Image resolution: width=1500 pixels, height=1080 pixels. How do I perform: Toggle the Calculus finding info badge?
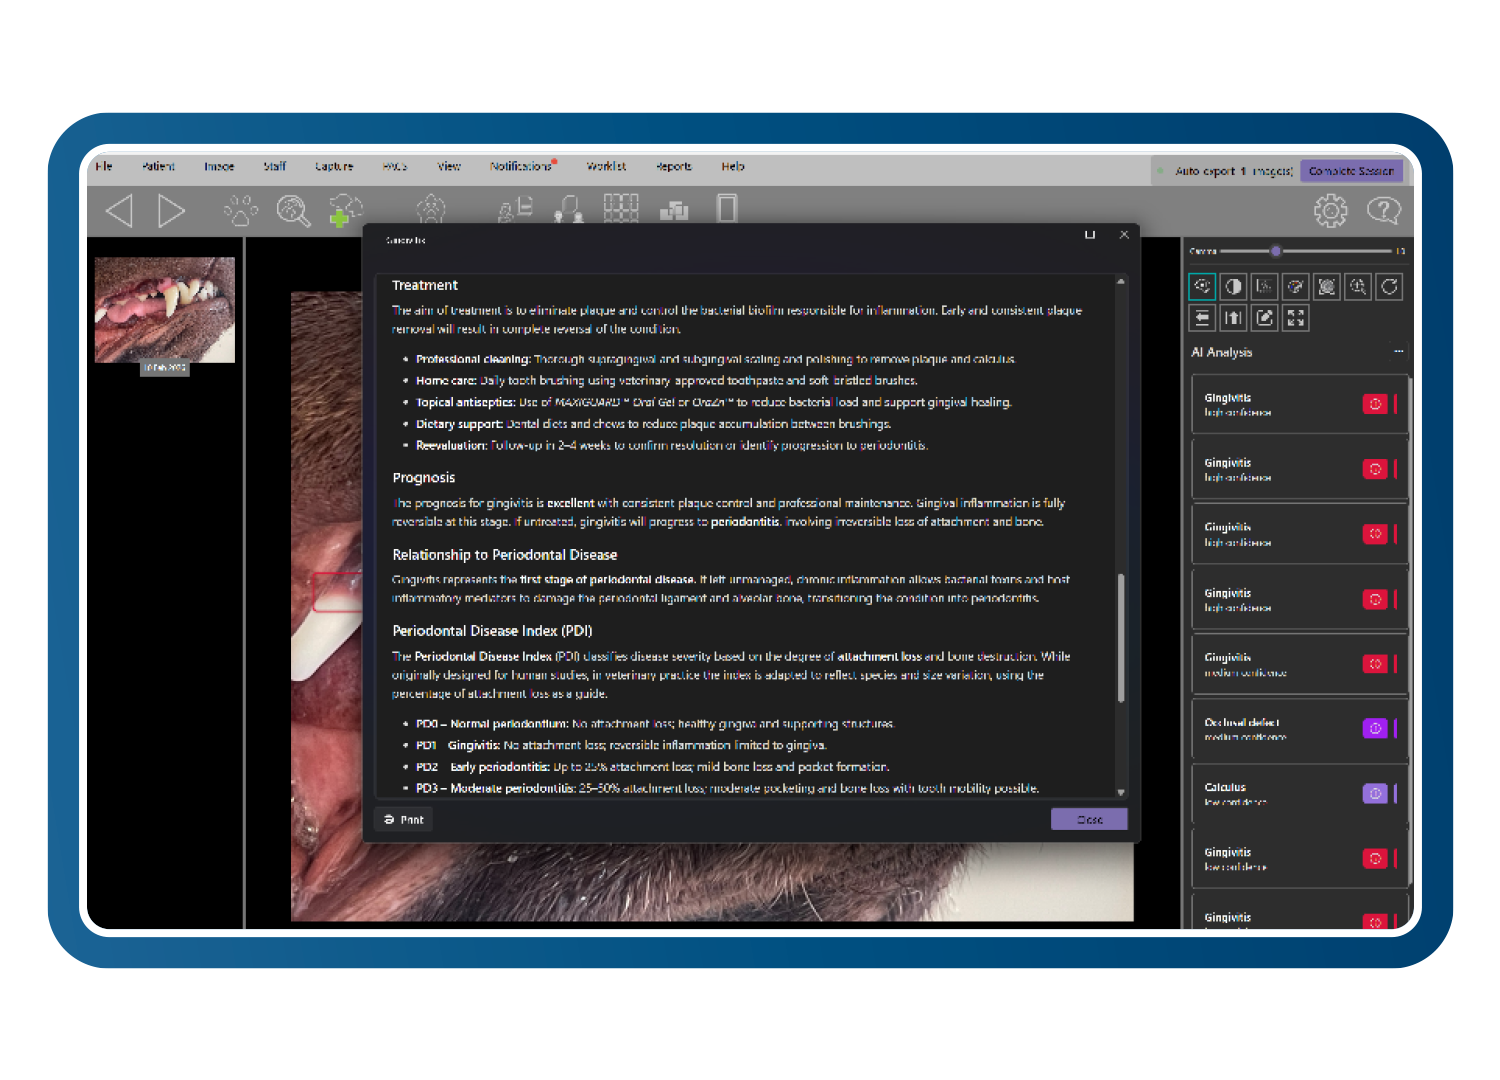point(1375,793)
